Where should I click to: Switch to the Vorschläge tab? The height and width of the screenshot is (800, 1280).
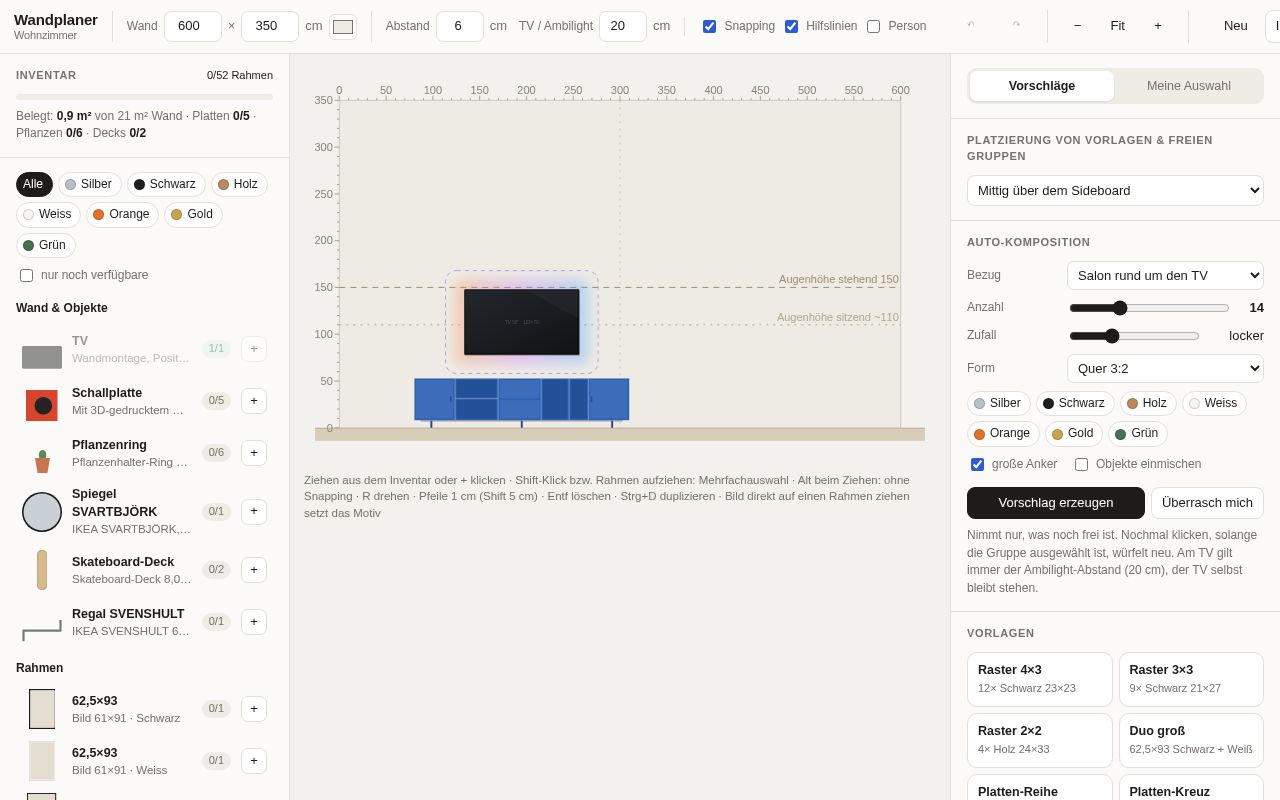(x=1041, y=86)
